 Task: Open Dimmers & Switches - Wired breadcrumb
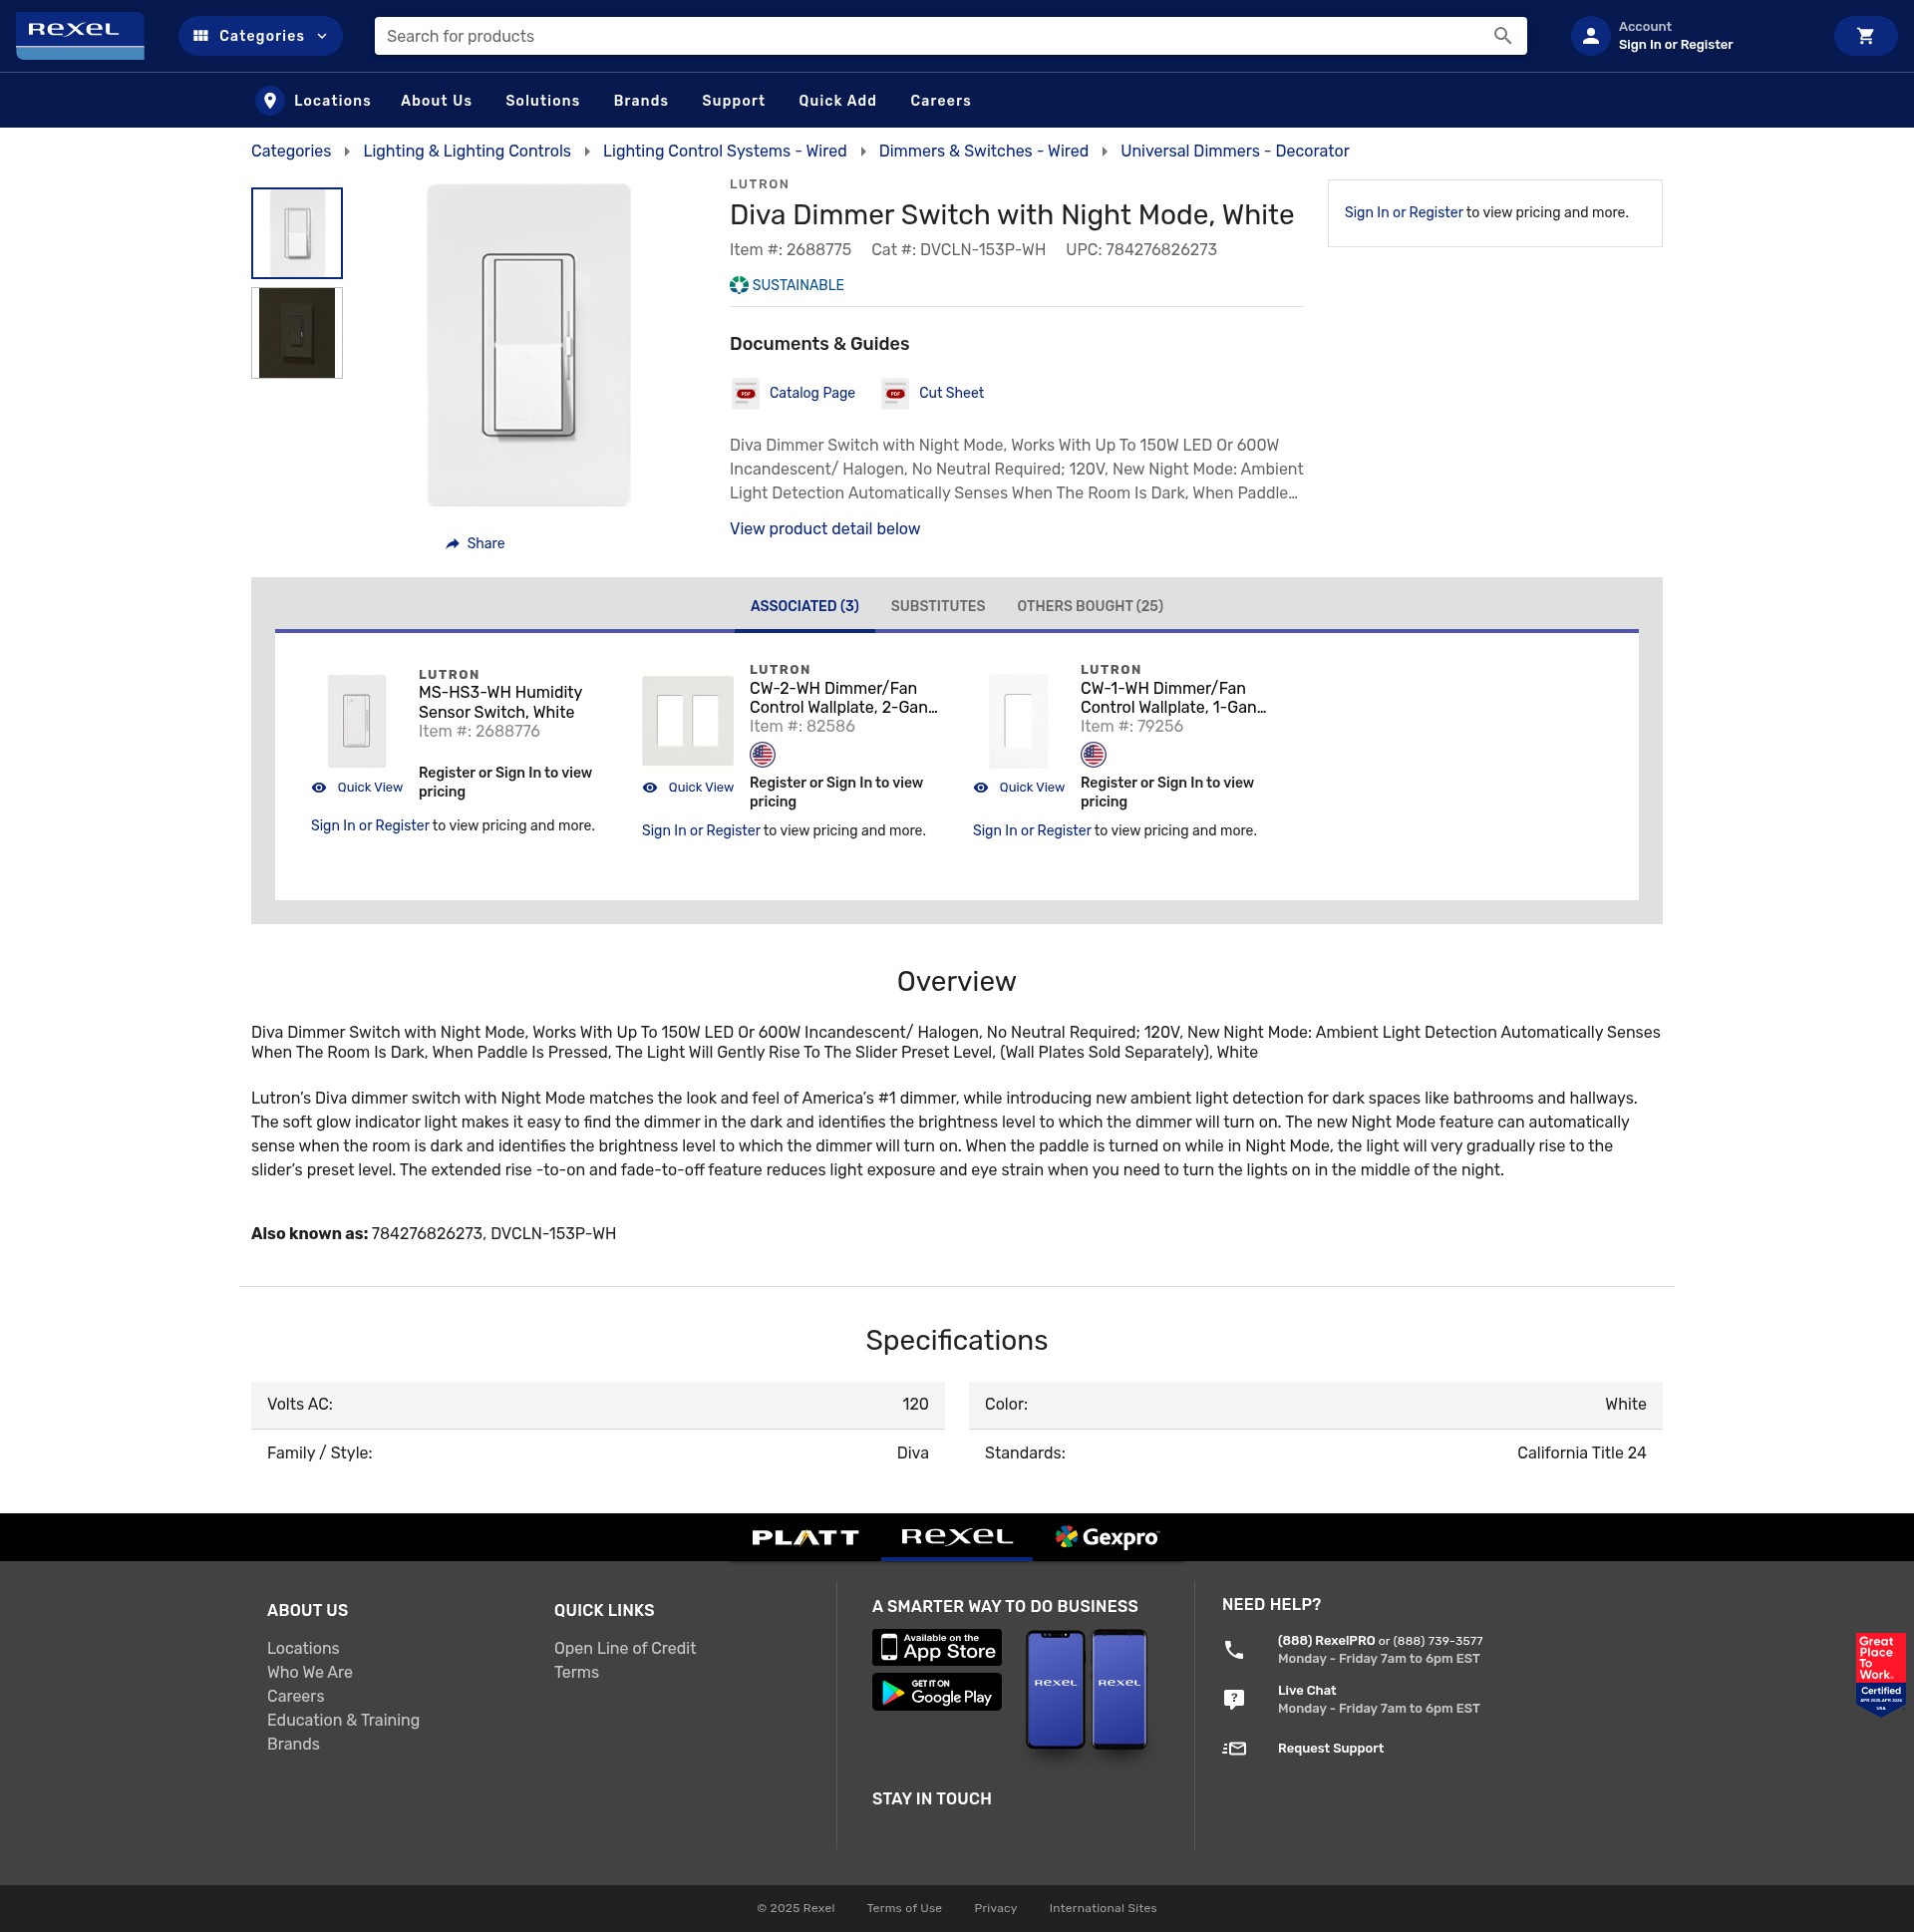click(x=983, y=151)
